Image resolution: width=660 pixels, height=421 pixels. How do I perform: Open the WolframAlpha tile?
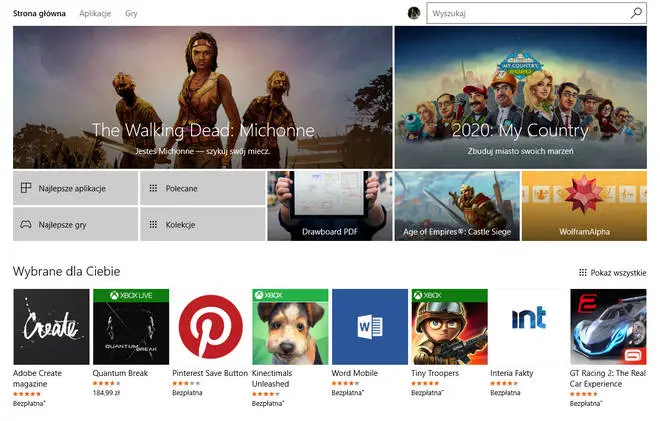click(x=584, y=206)
